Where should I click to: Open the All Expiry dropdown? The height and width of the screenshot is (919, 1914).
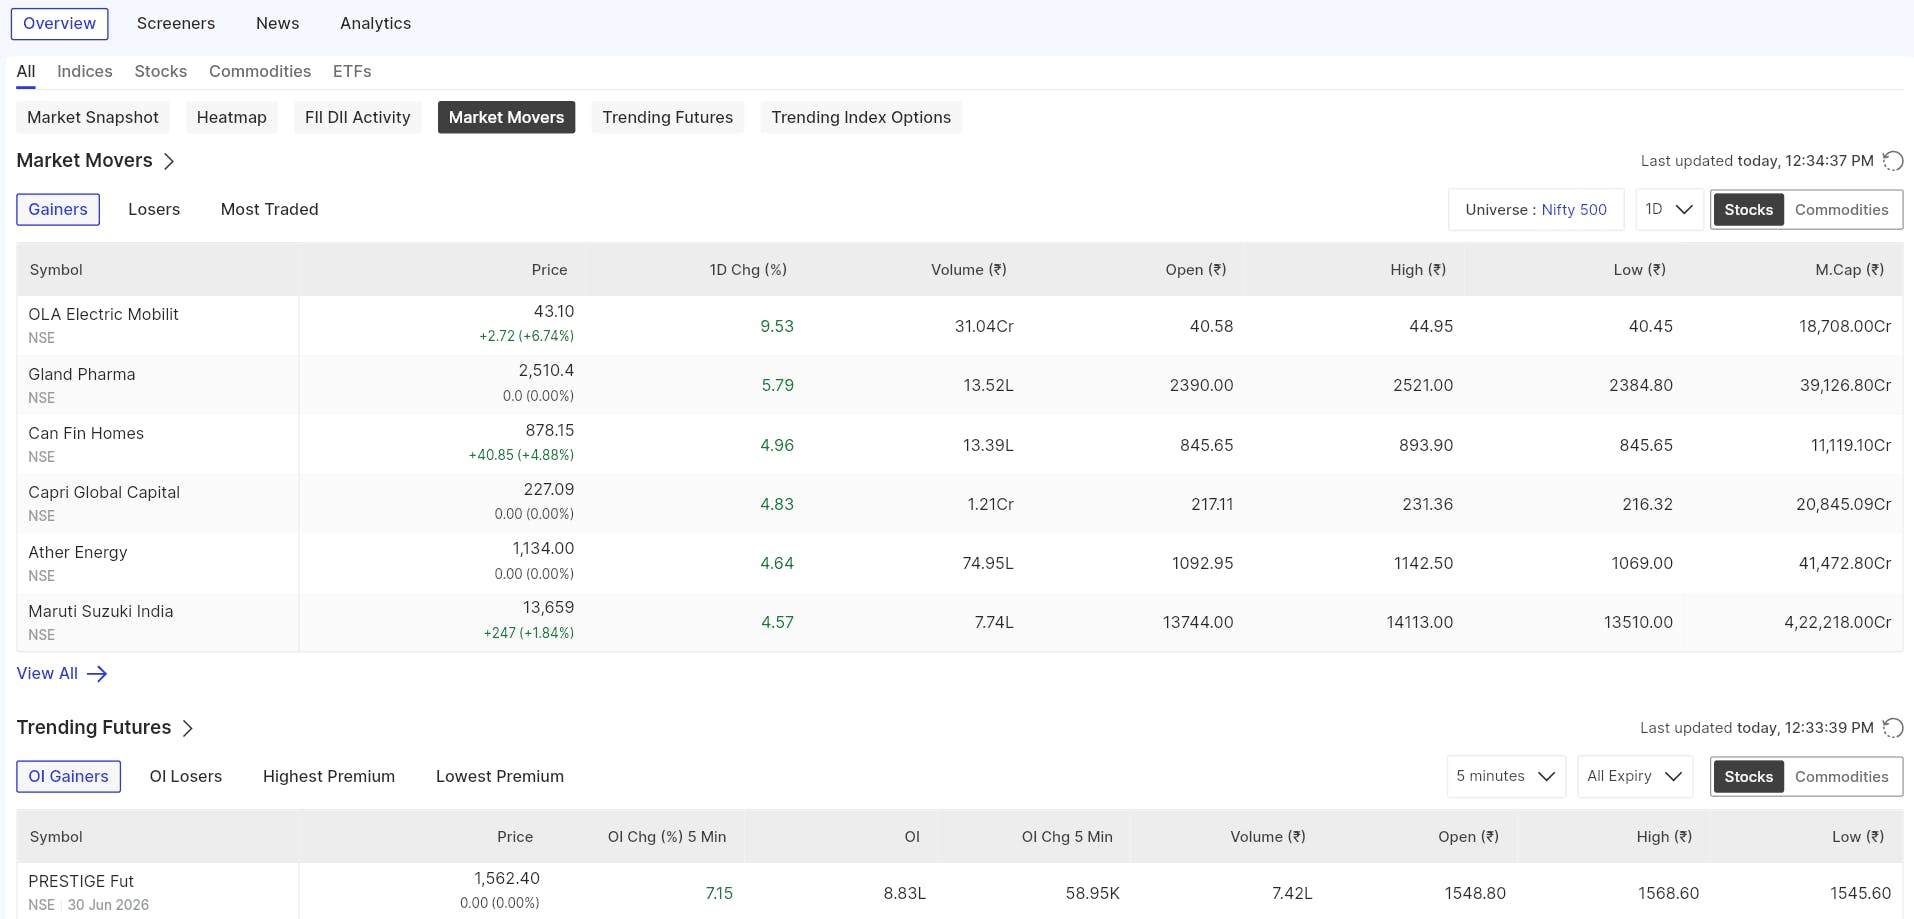click(1635, 777)
